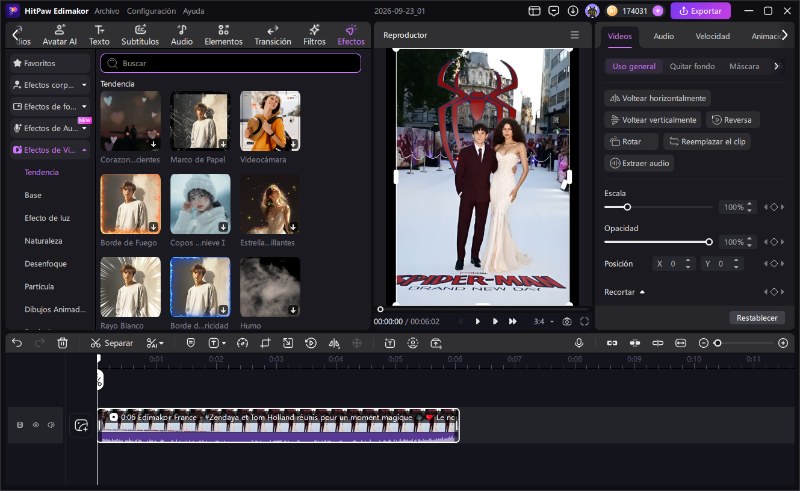Download the Videocámara effect
Image resolution: width=800 pixels, height=491 pixels.
(x=293, y=144)
